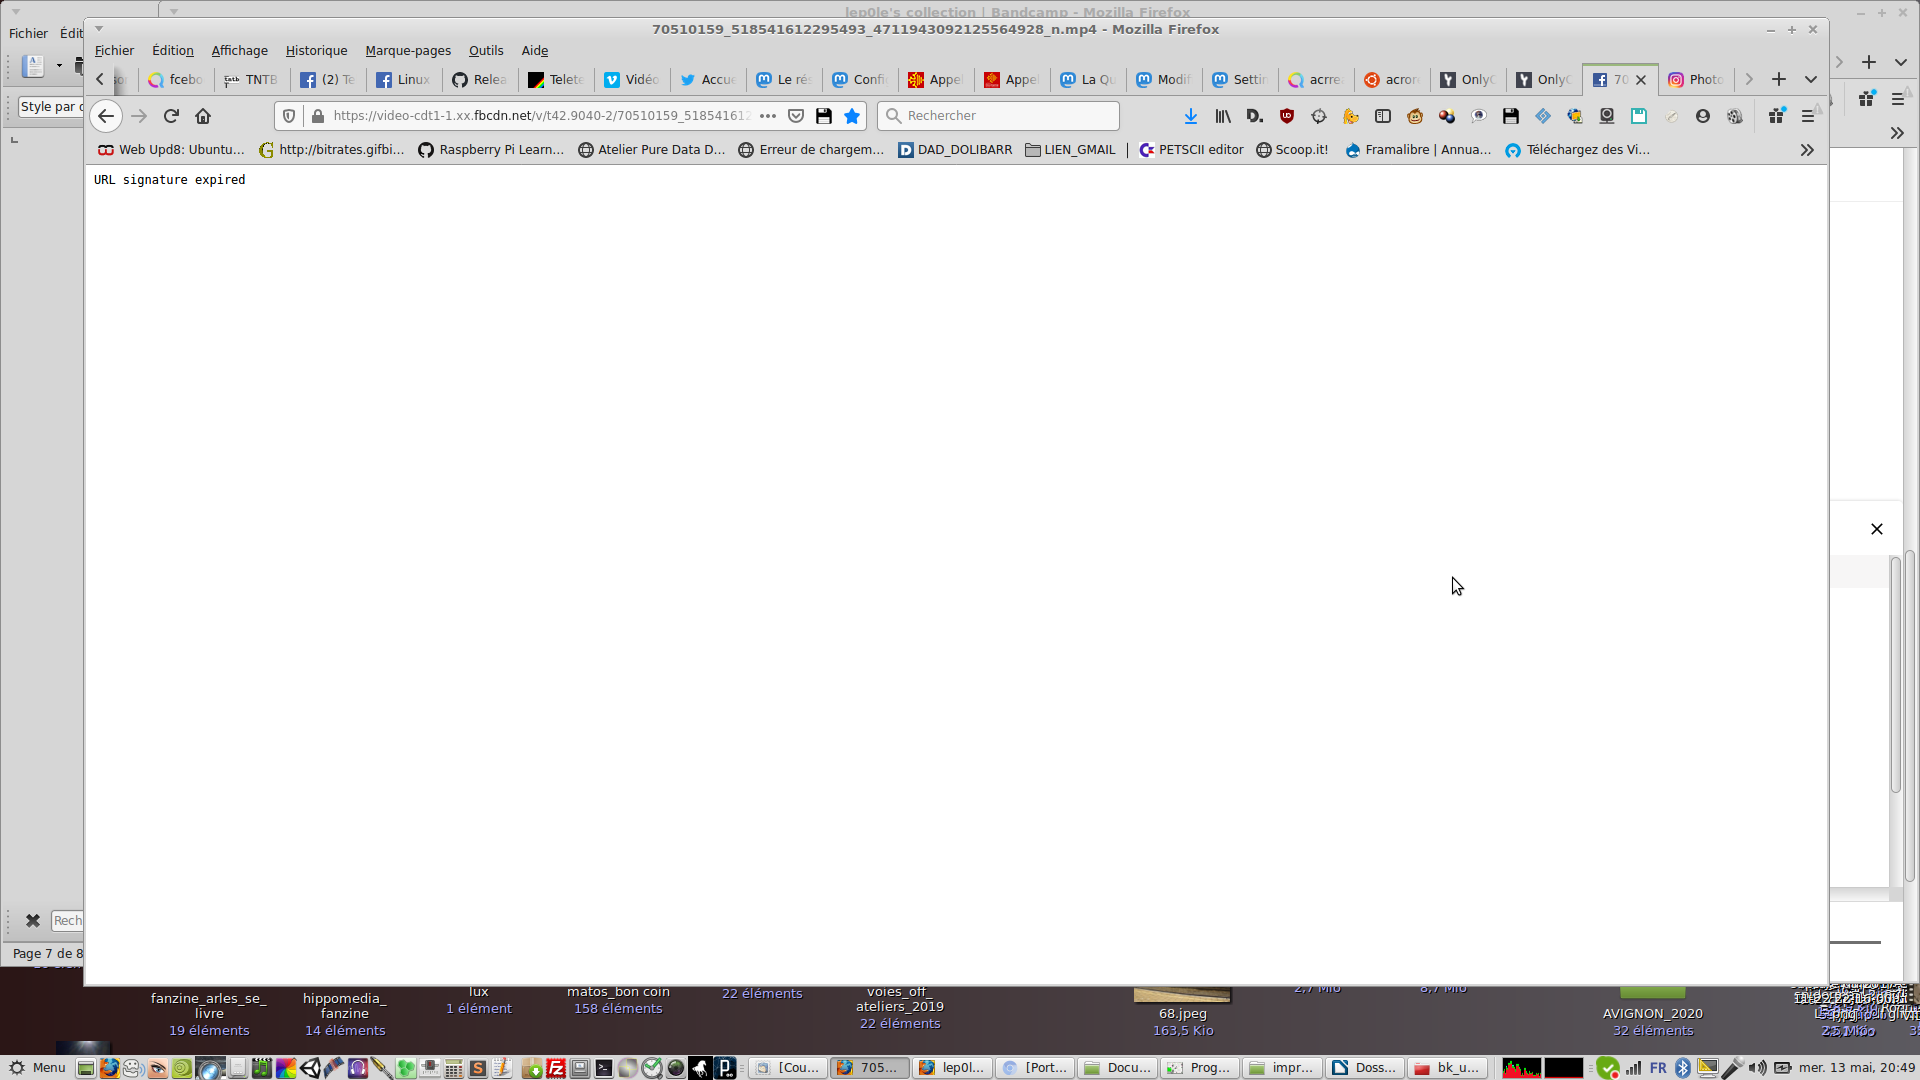The width and height of the screenshot is (1920, 1080).
Task: Click the Firefox Account avatar icon
Action: tap(1702, 116)
